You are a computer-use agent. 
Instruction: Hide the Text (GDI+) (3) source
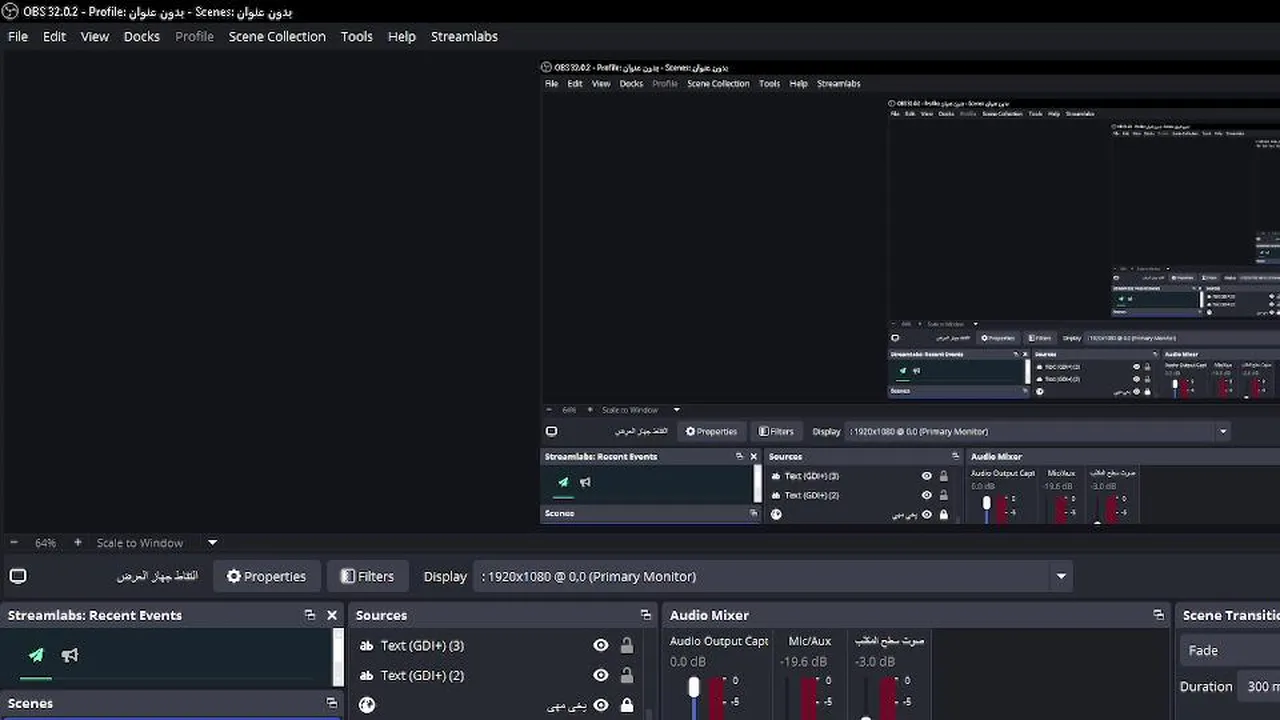601,645
